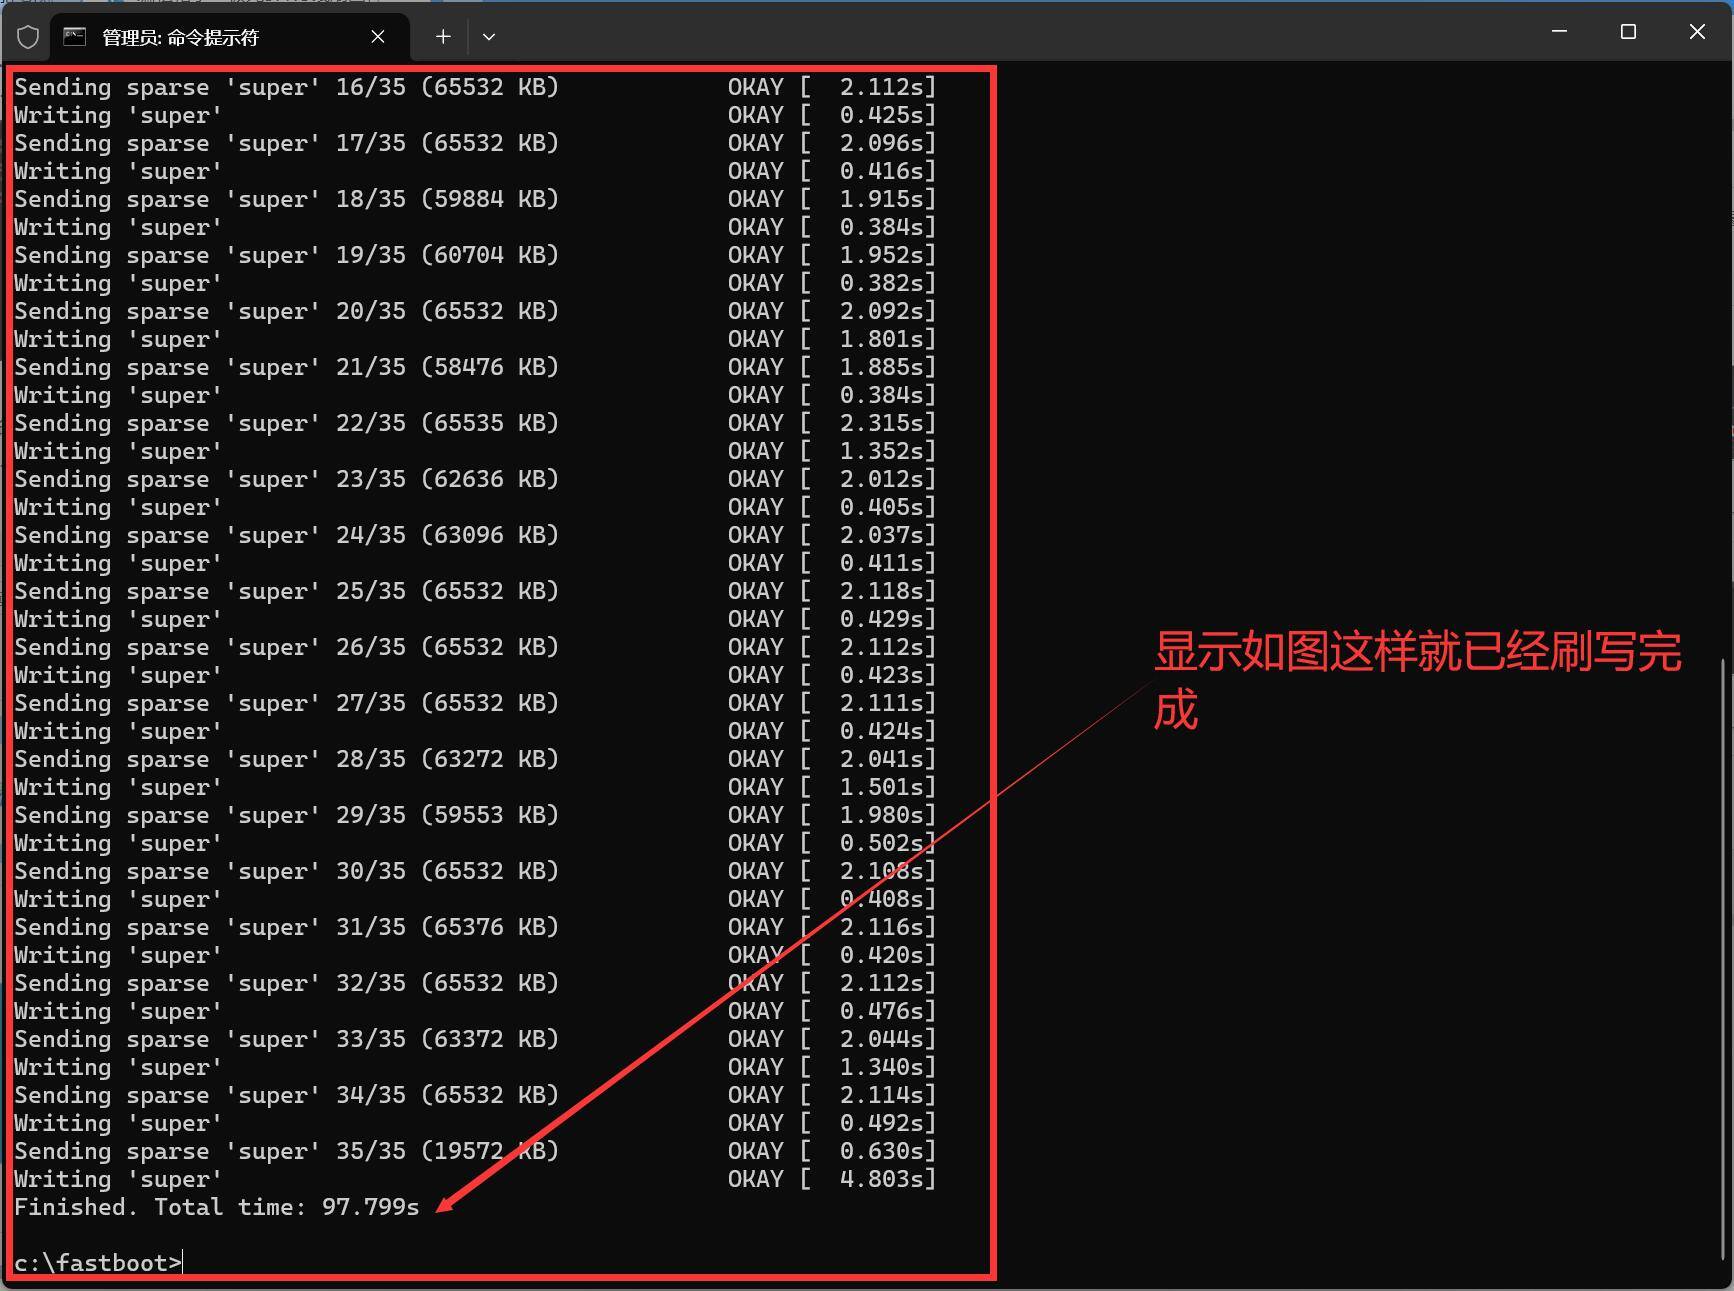Click the shield icon in title bar

pyautogui.click(x=28, y=37)
